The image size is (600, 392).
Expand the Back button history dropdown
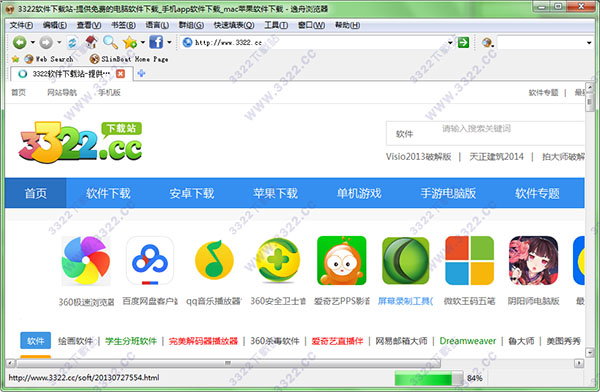tap(33, 42)
